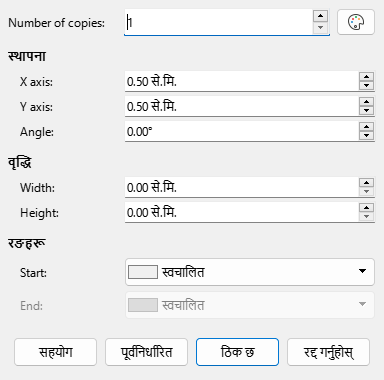Click the रङहरू section heading

(x=27, y=243)
